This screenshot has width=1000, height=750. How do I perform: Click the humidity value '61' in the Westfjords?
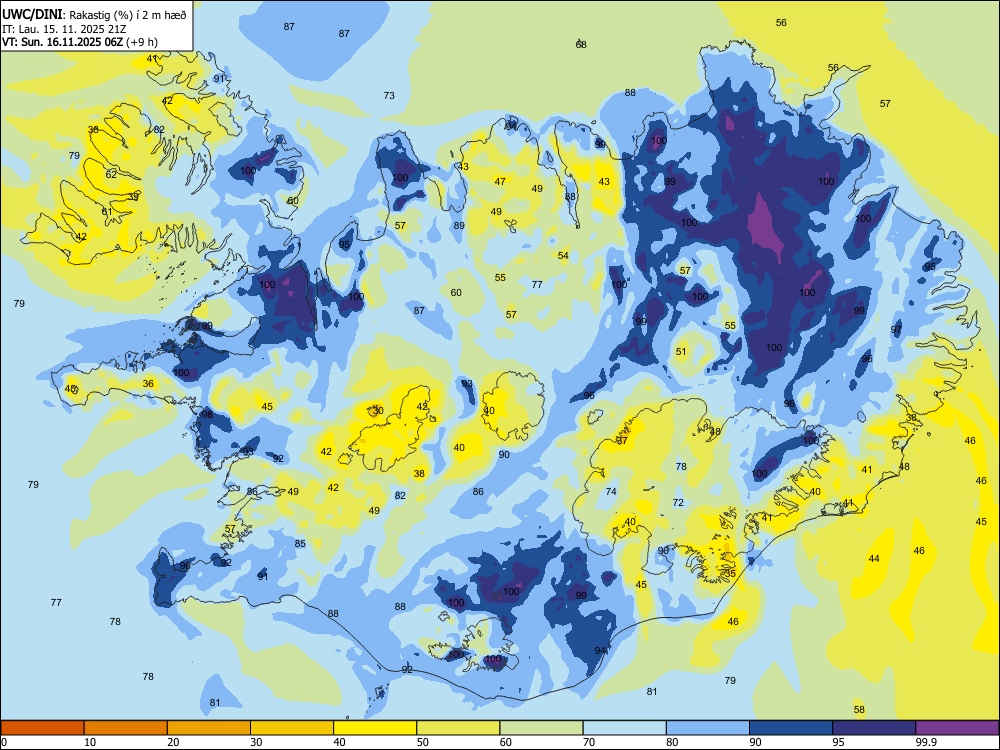pyautogui.click(x=107, y=212)
